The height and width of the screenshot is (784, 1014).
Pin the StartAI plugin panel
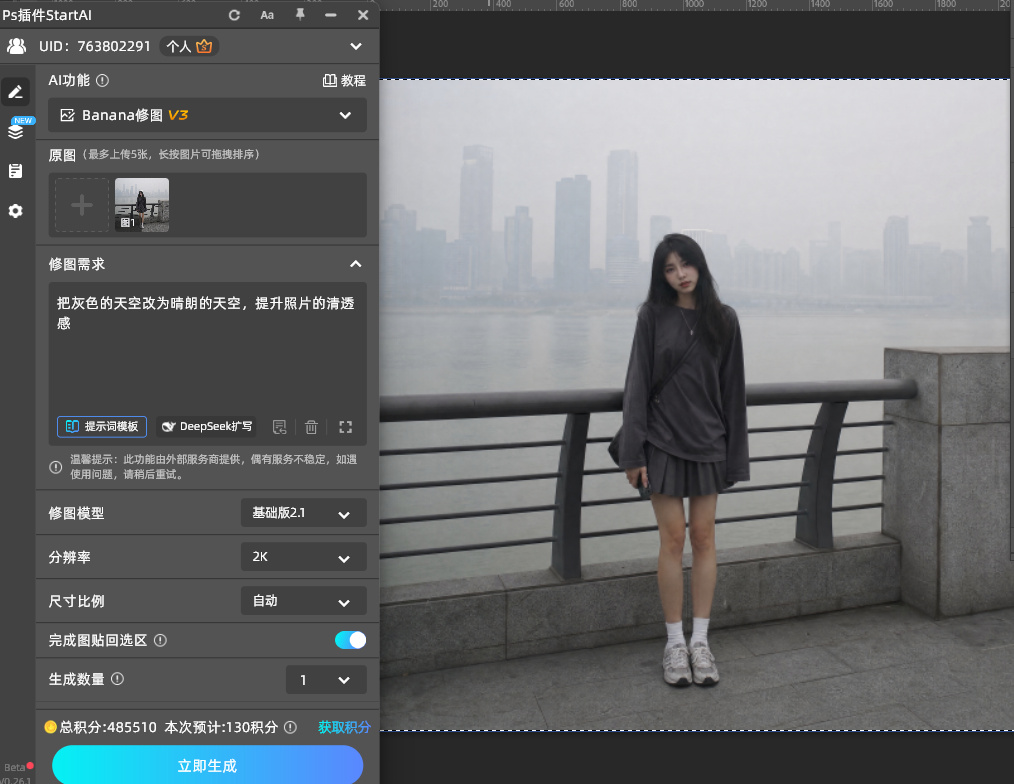pyautogui.click(x=300, y=14)
